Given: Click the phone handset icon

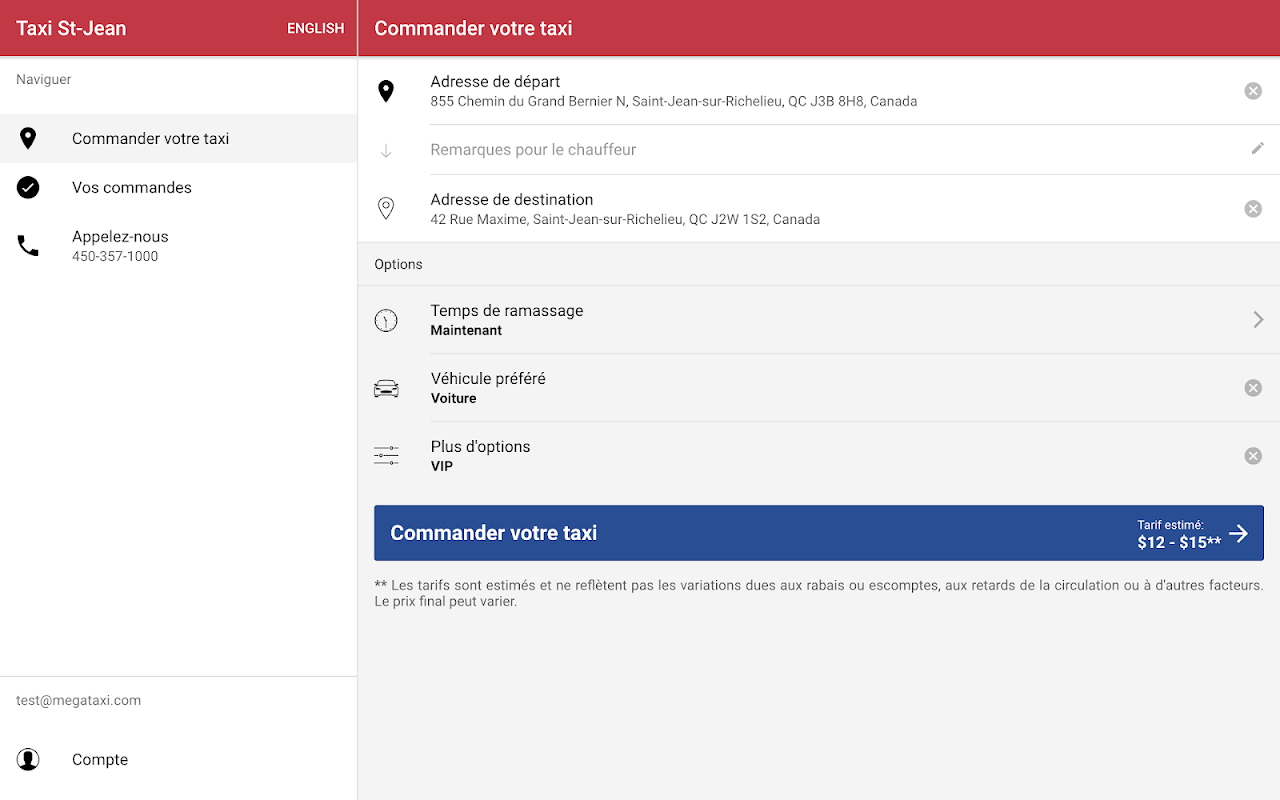Looking at the screenshot, I should pyautogui.click(x=28, y=246).
